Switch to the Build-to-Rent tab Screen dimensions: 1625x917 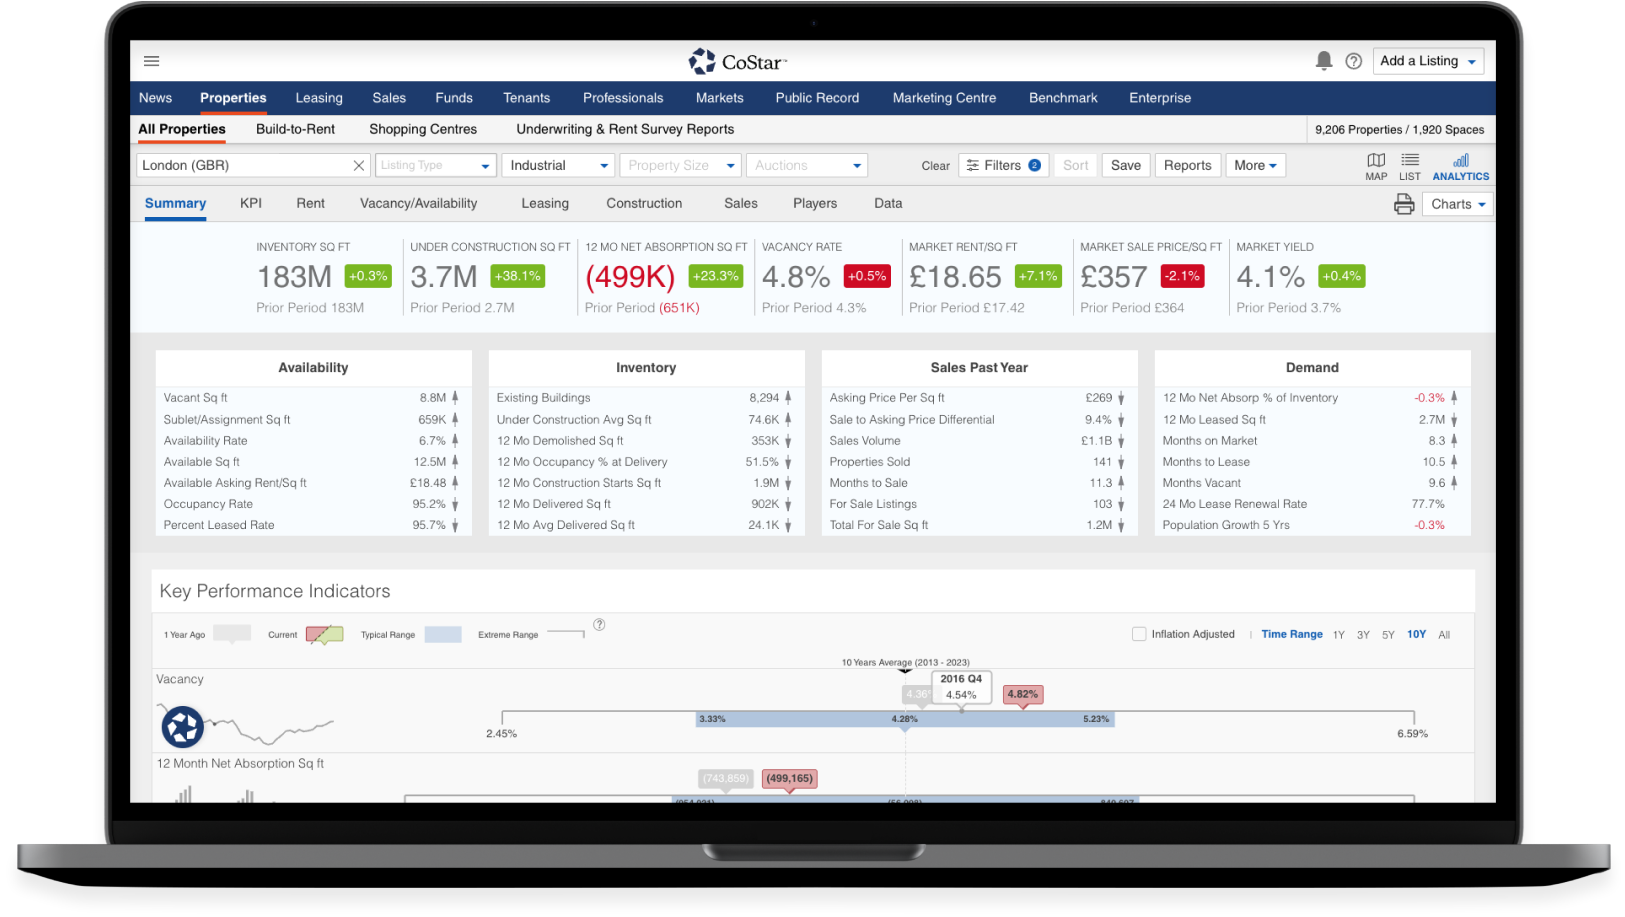[295, 129]
